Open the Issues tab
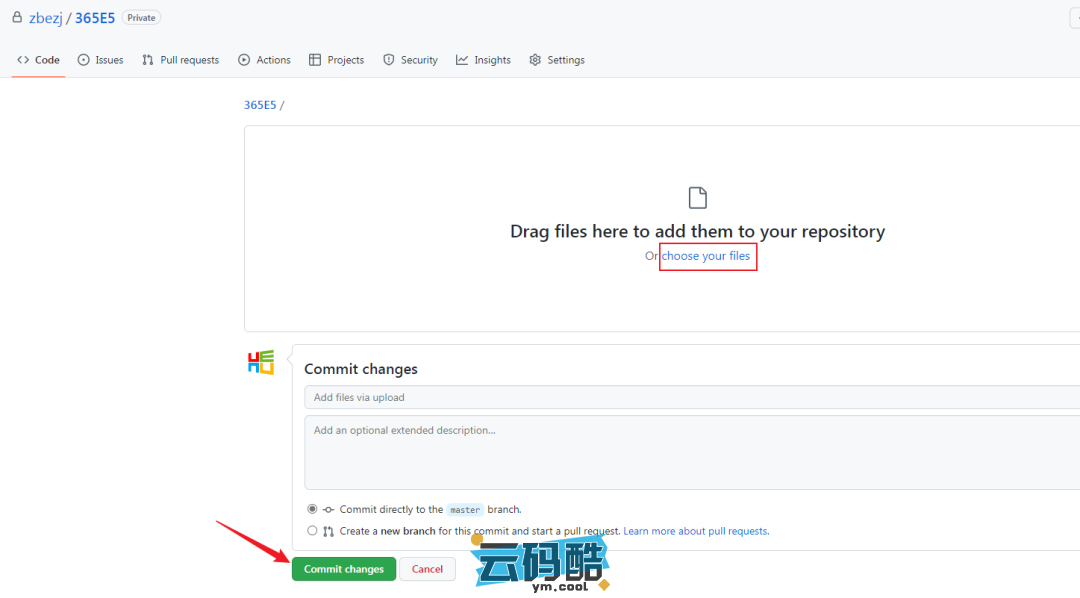 click(x=101, y=60)
